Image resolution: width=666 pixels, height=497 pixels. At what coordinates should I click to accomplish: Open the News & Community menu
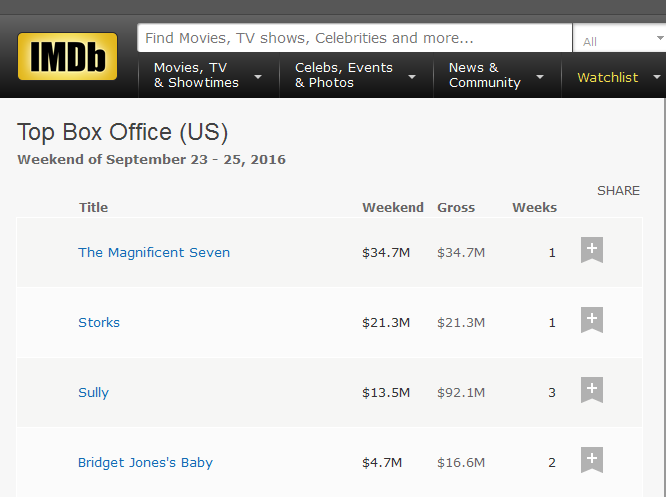point(496,75)
